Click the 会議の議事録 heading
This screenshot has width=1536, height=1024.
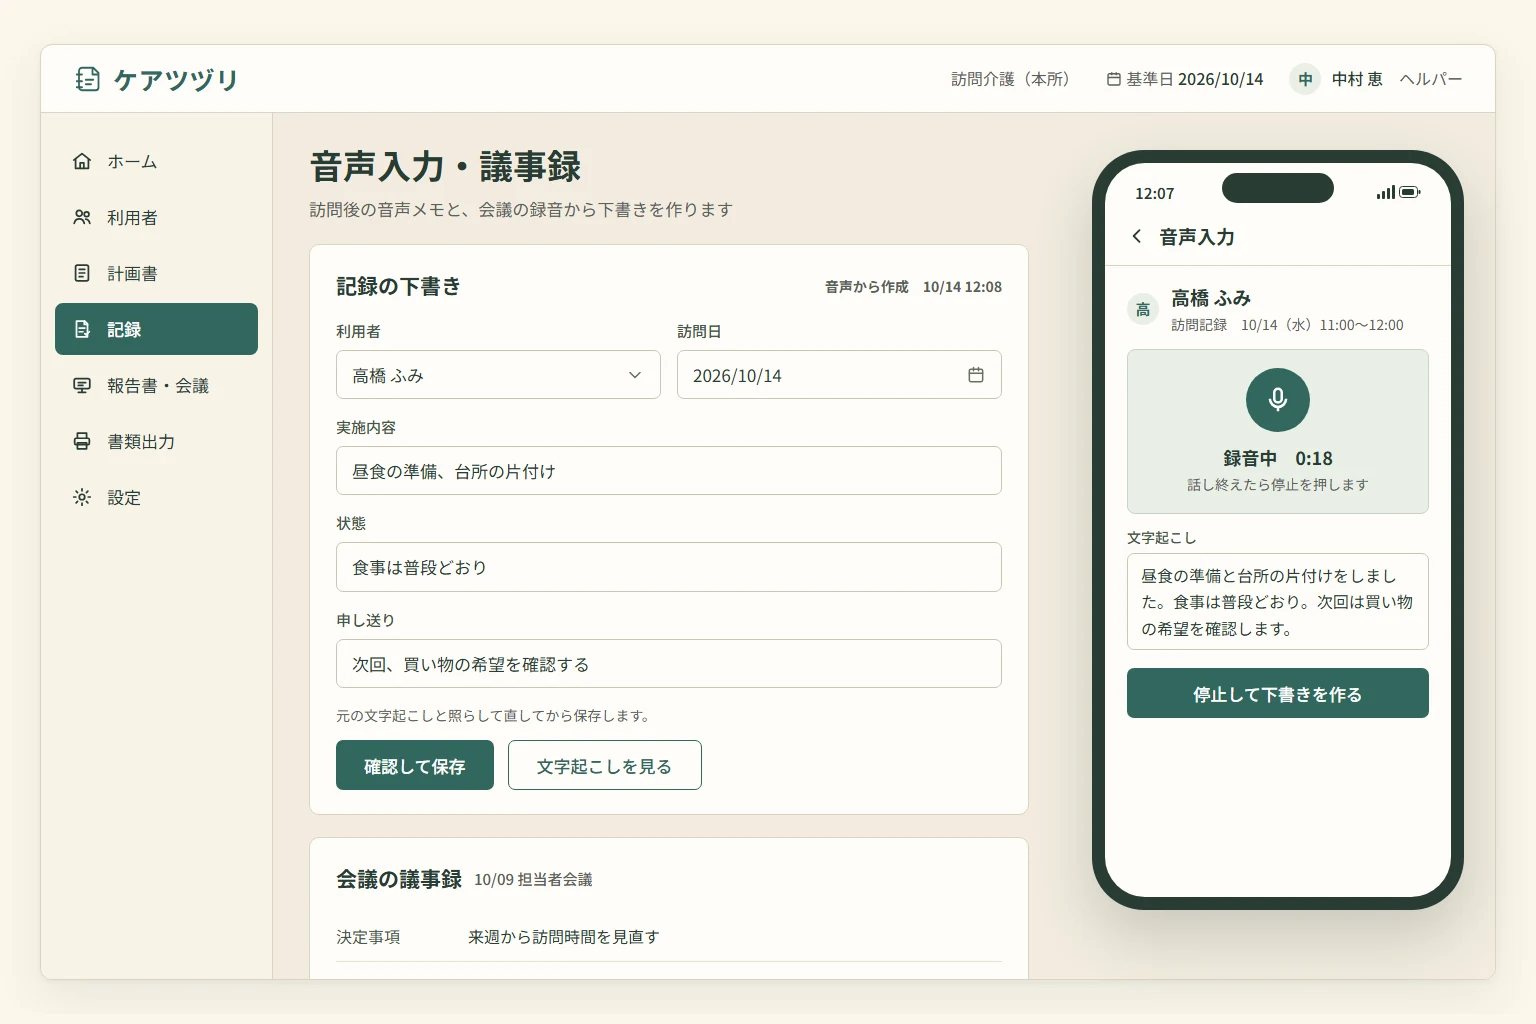click(399, 879)
